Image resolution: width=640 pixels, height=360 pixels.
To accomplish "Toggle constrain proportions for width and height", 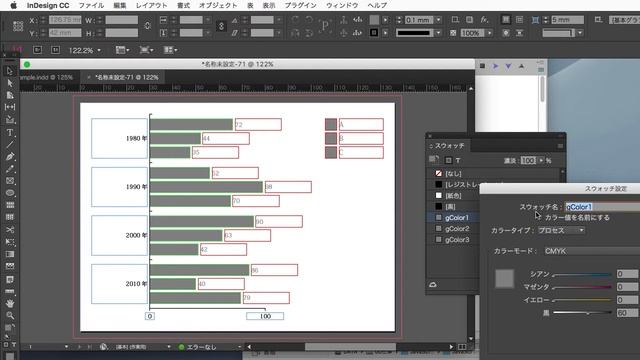I will point(147,26).
